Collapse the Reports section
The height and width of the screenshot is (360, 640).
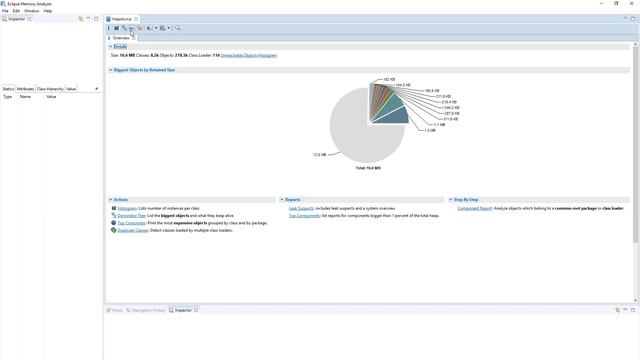[x=282, y=200]
